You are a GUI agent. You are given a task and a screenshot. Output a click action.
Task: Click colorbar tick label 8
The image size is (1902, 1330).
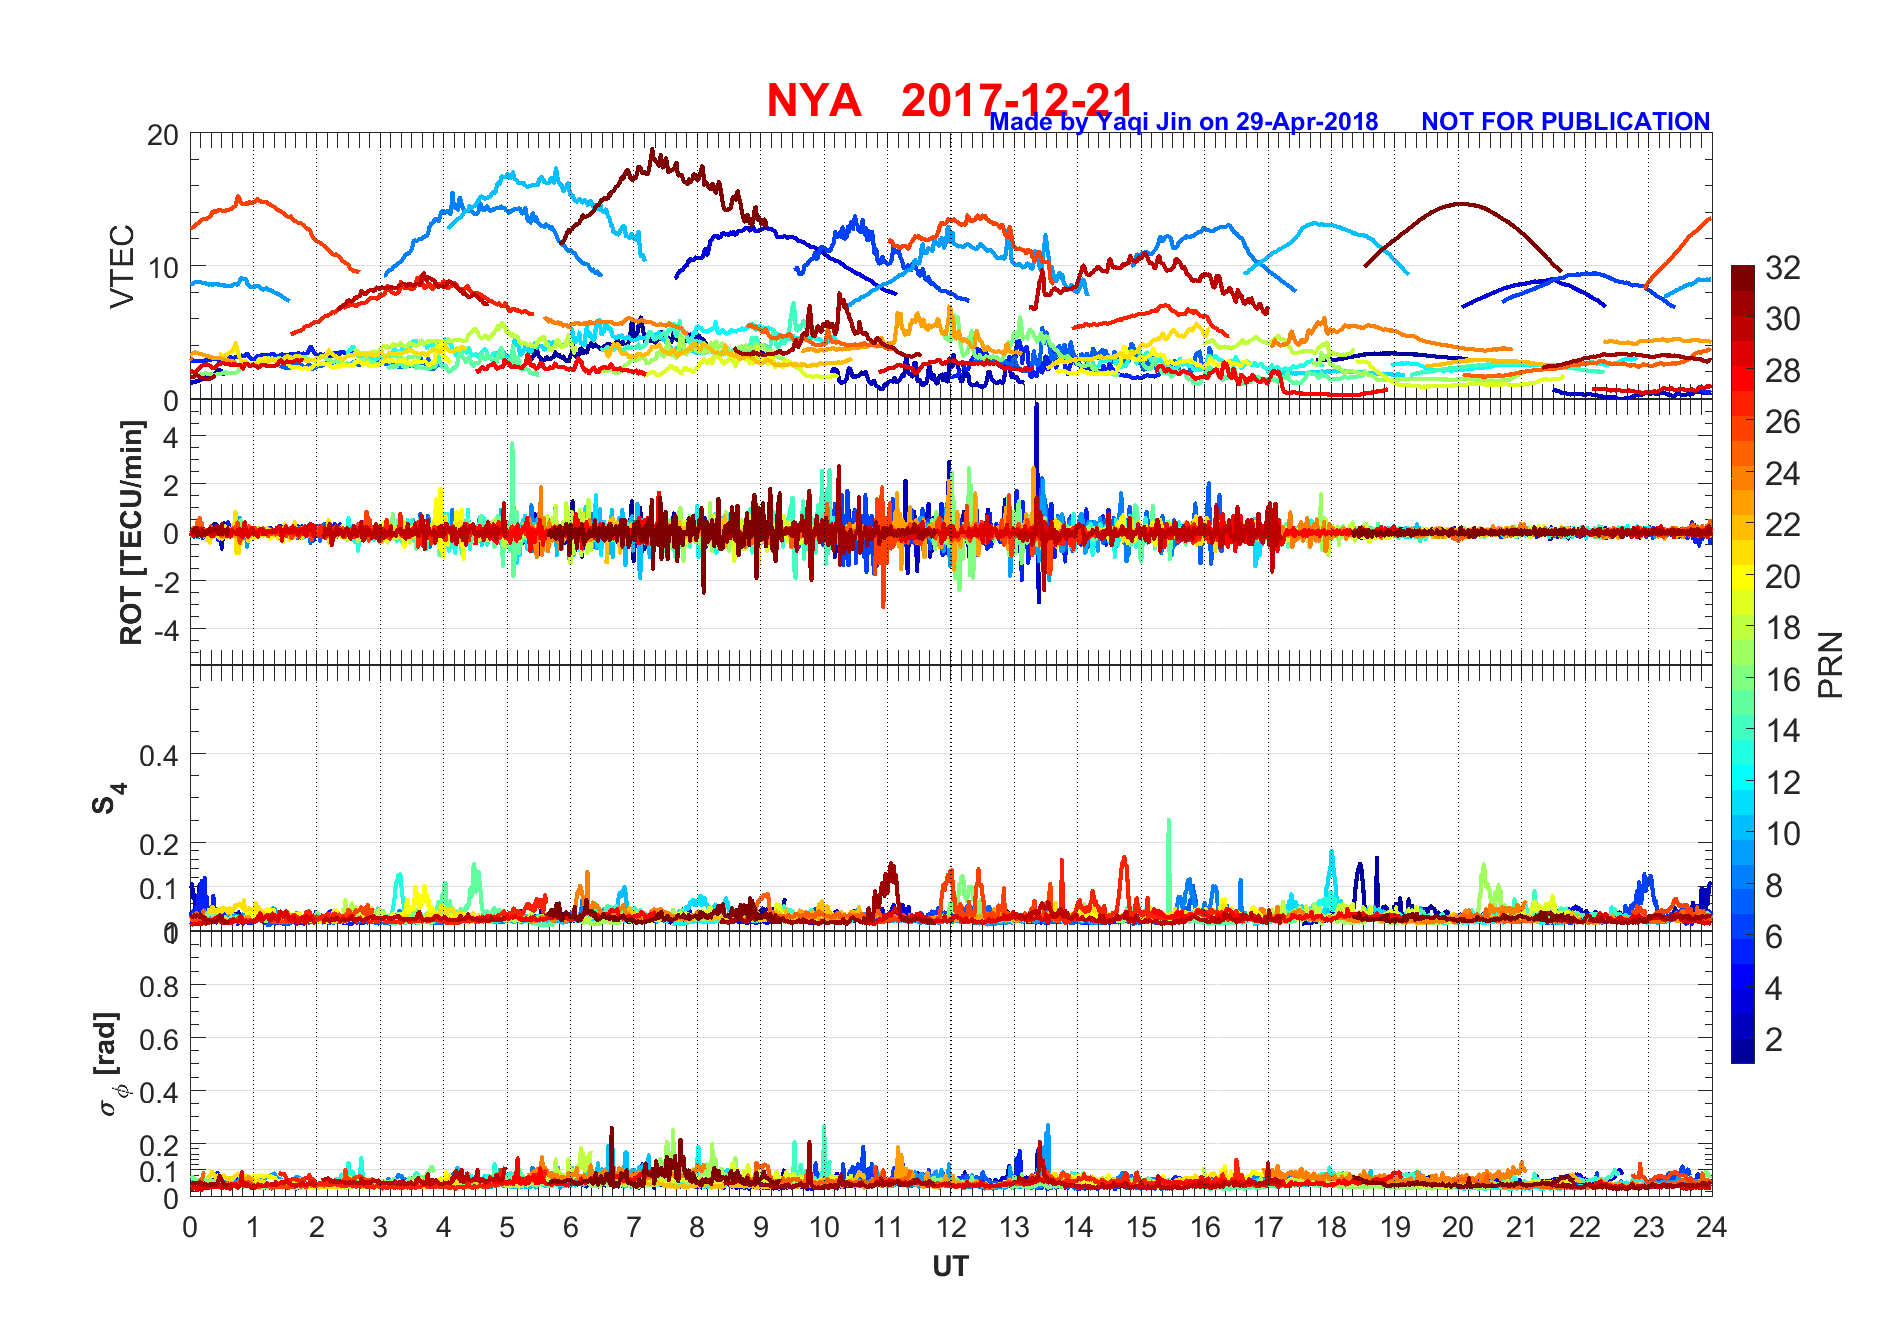pyautogui.click(x=1774, y=886)
